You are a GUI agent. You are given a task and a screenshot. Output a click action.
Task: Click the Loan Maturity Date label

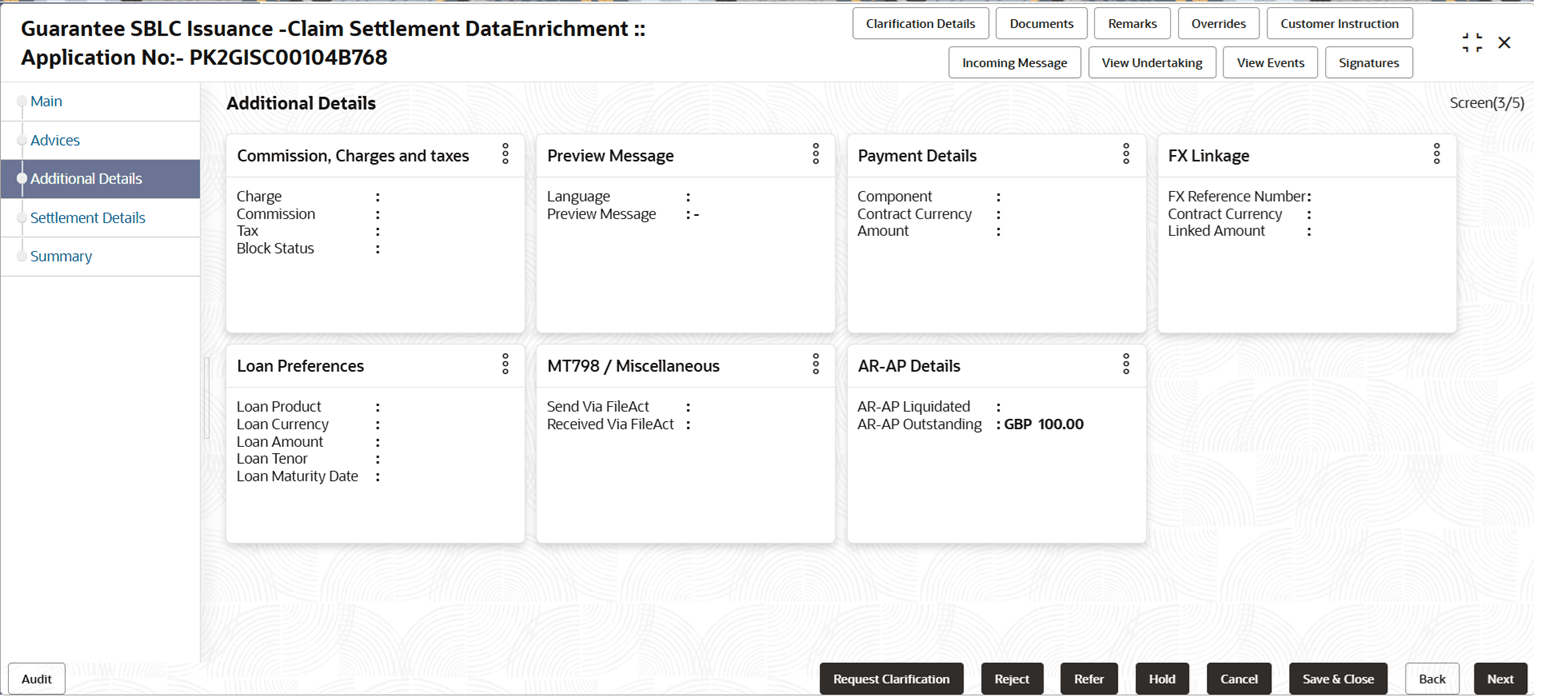click(x=297, y=476)
